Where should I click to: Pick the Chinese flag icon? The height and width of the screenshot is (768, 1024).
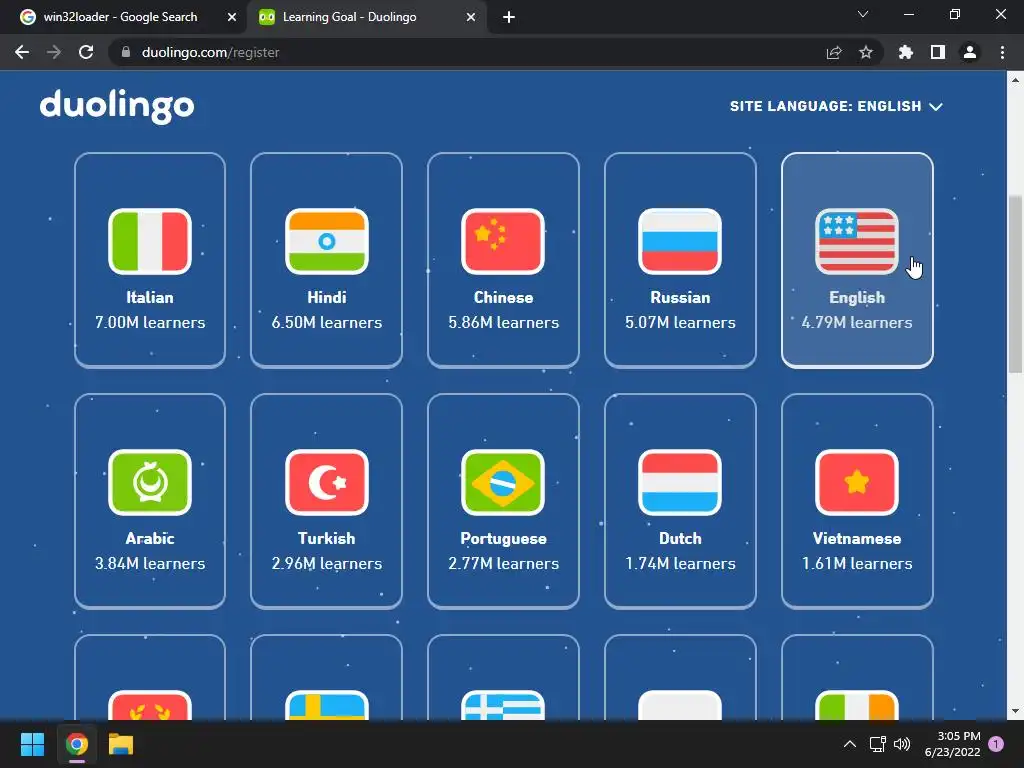click(503, 242)
